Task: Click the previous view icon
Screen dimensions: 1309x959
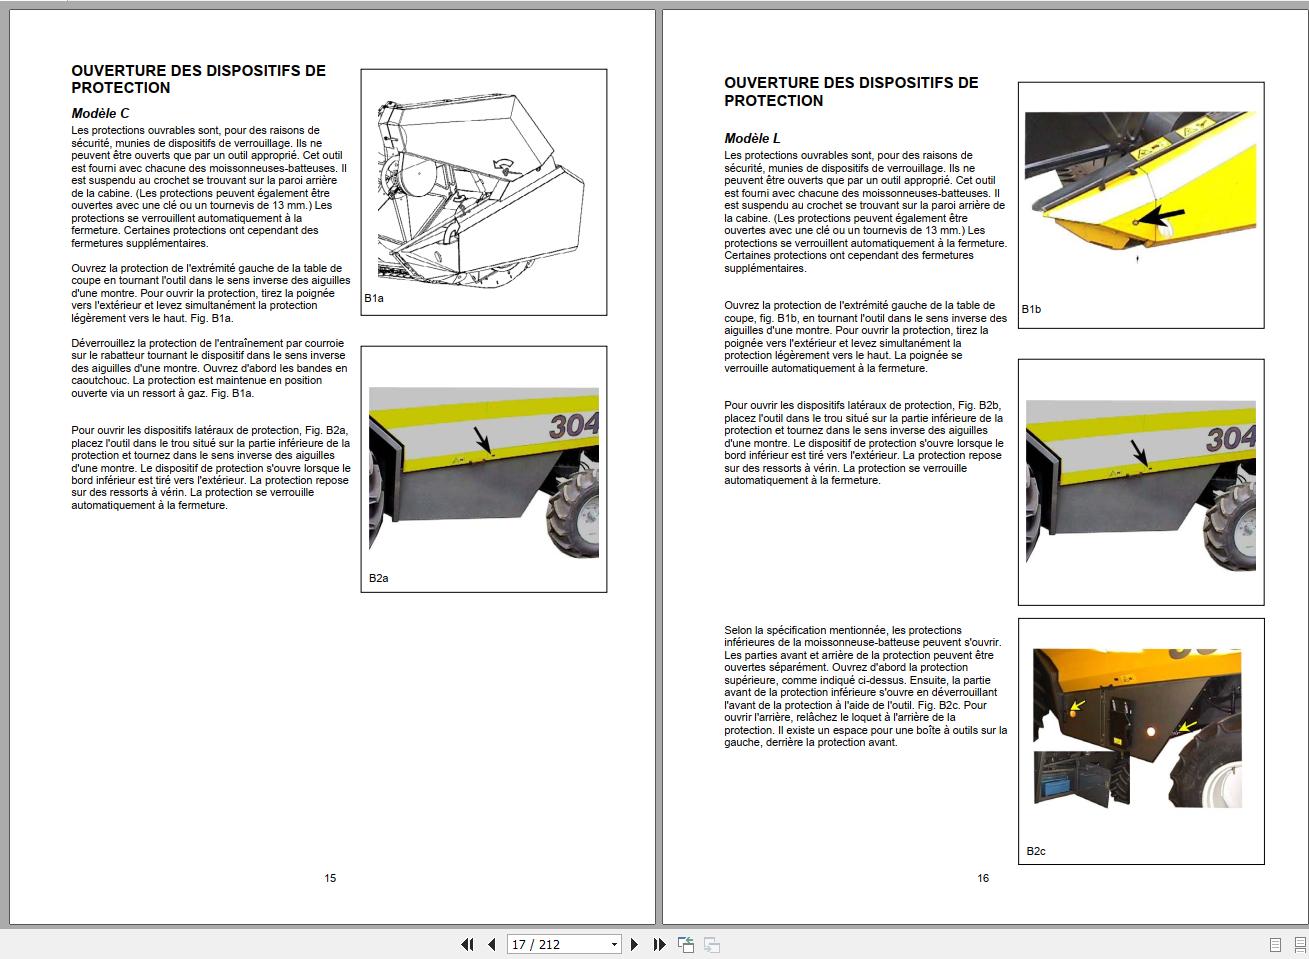Action: coord(686,944)
